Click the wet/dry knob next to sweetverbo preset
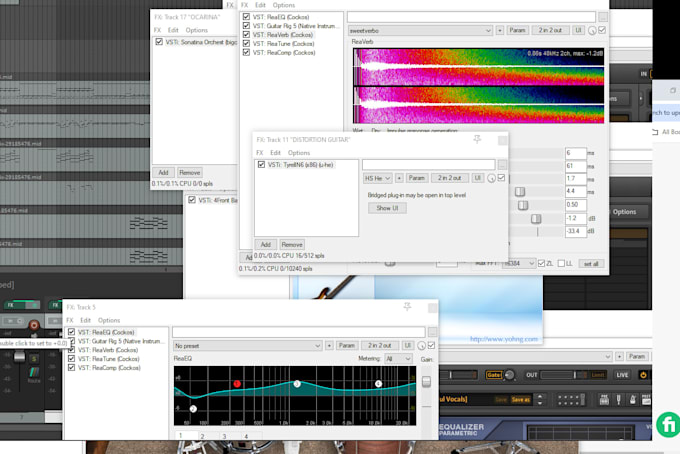Image resolution: width=680 pixels, height=454 pixels. click(592, 31)
